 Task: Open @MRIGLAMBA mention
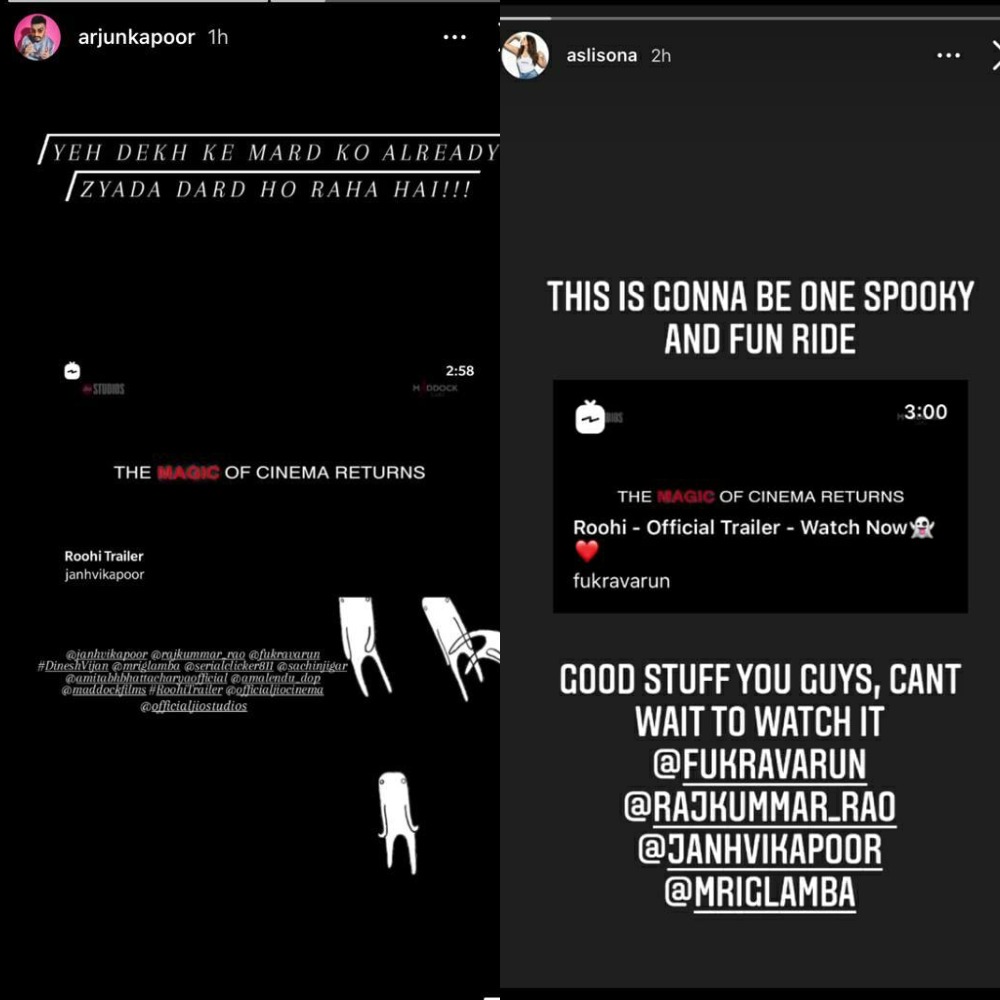pos(760,892)
